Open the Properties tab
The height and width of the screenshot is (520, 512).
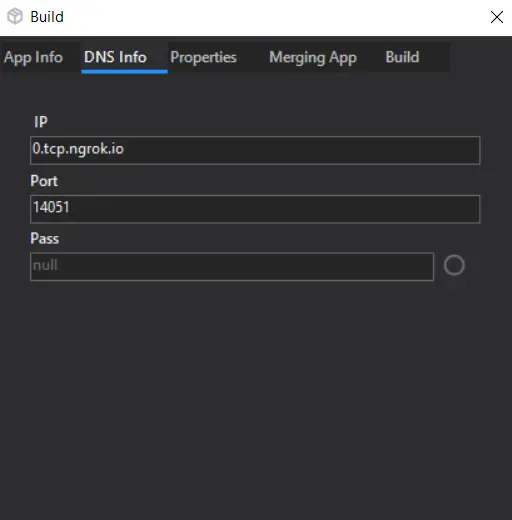203,57
